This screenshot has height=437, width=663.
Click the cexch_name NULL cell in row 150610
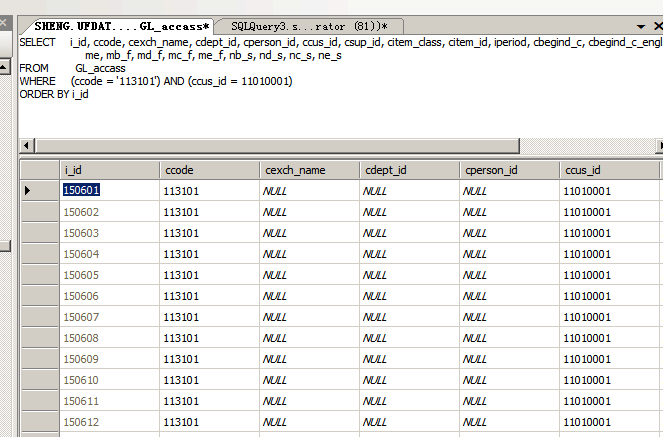[309, 380]
